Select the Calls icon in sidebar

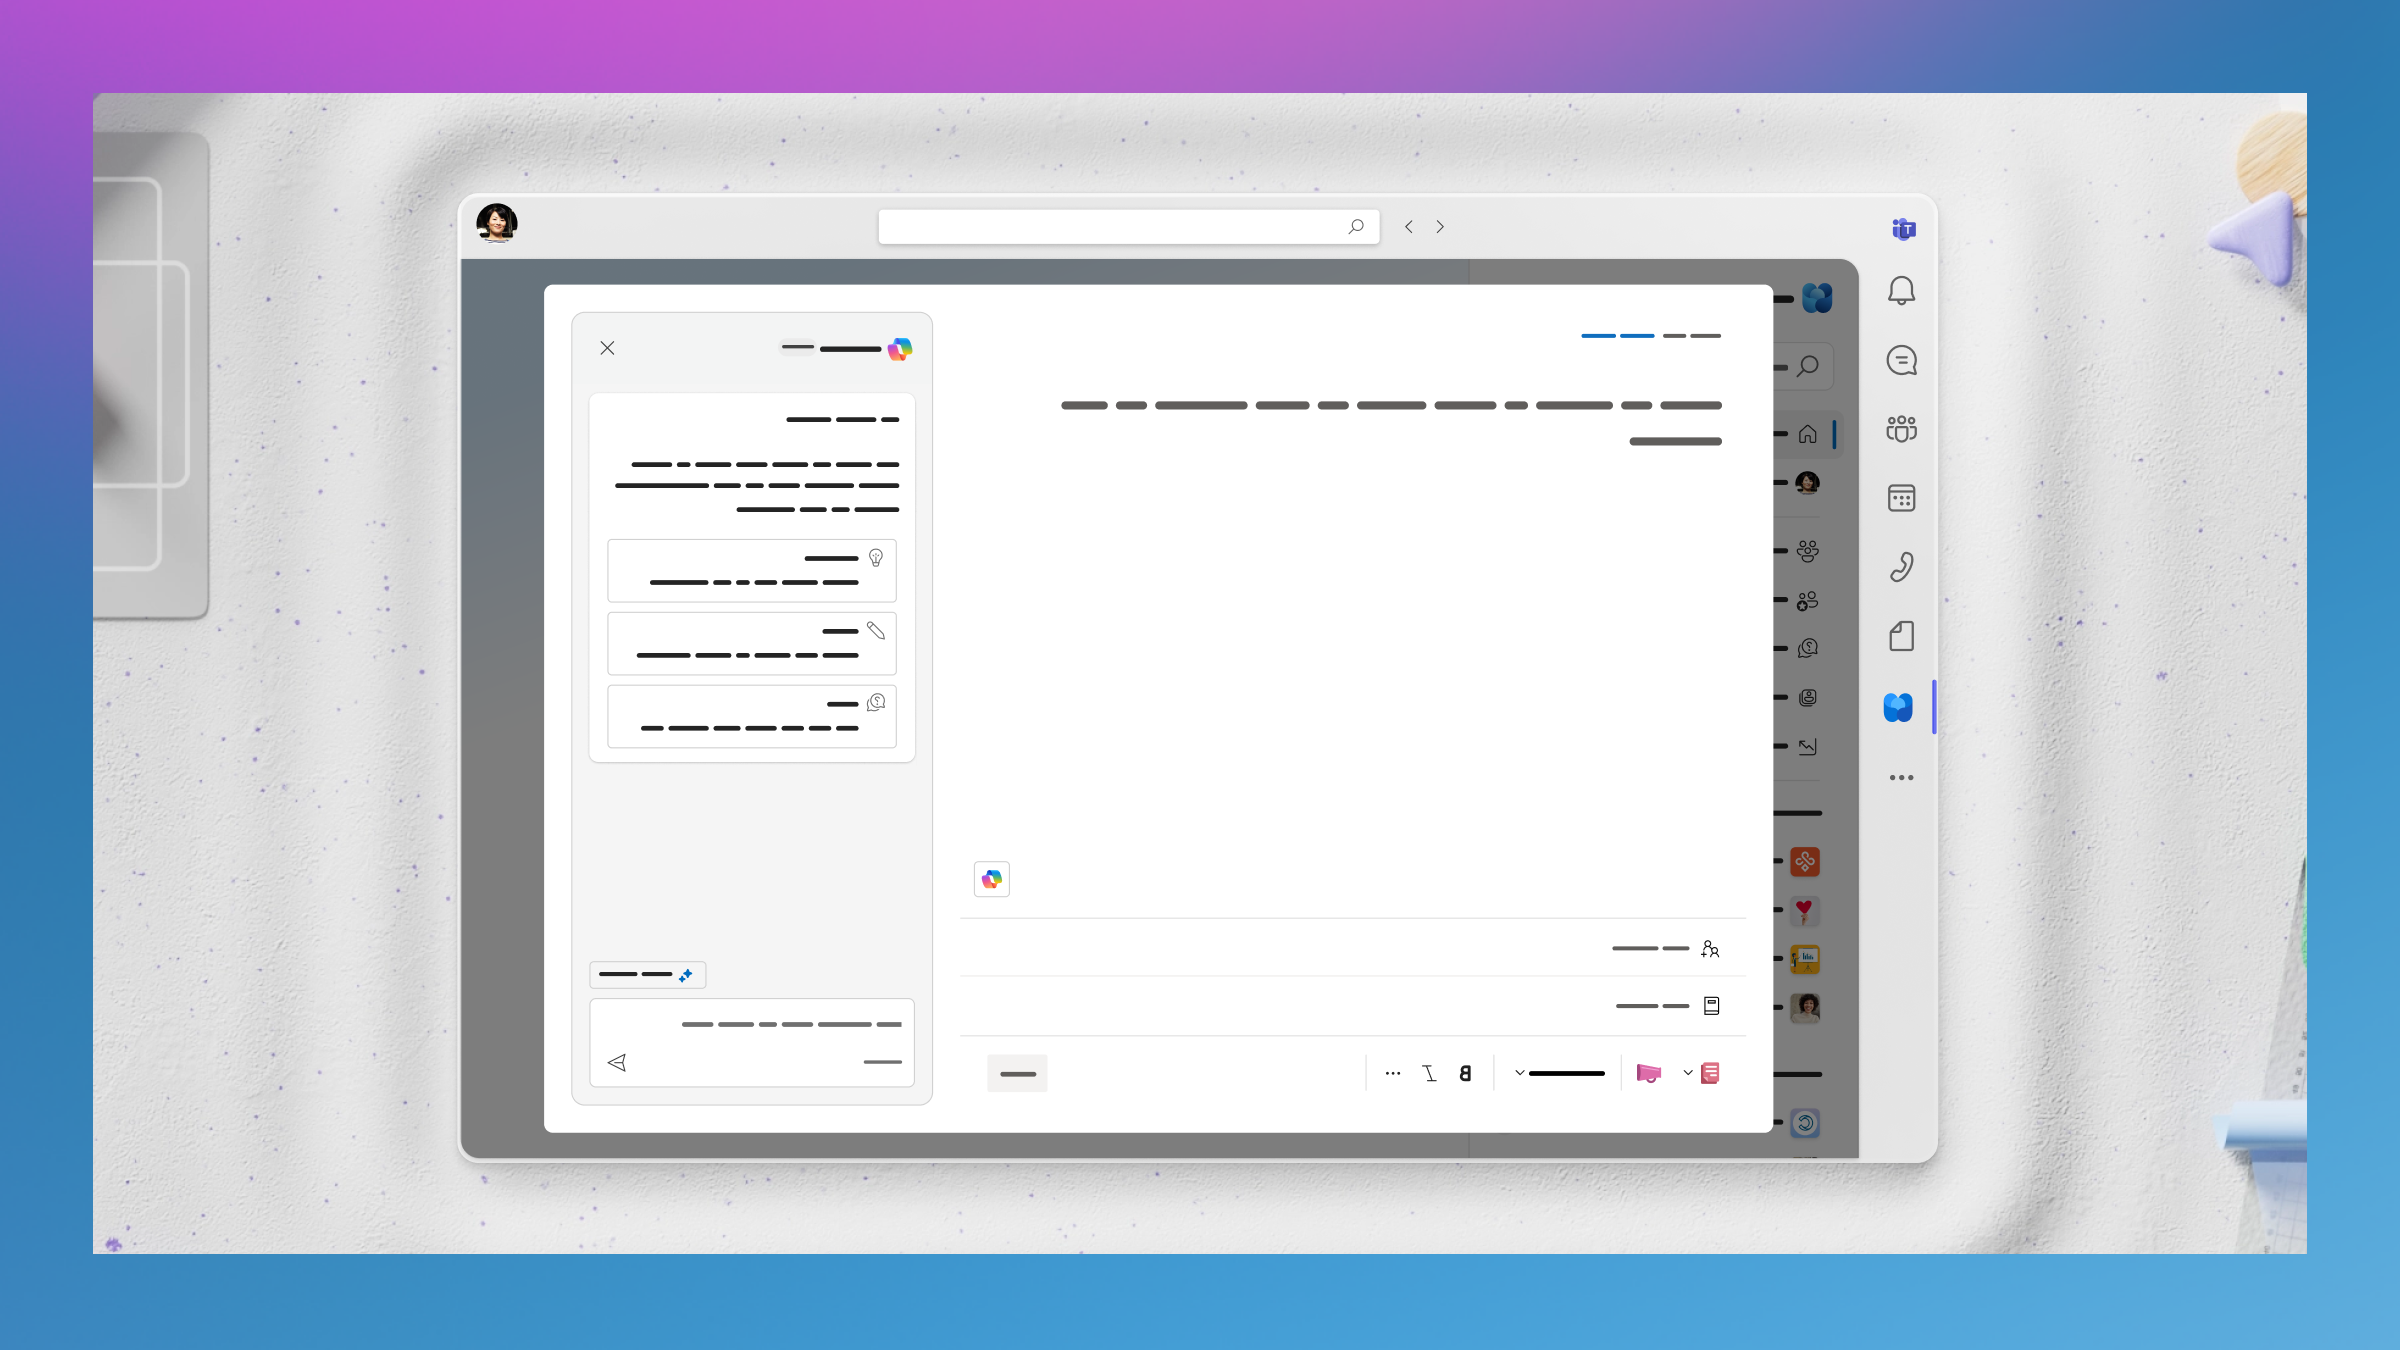point(1901,567)
